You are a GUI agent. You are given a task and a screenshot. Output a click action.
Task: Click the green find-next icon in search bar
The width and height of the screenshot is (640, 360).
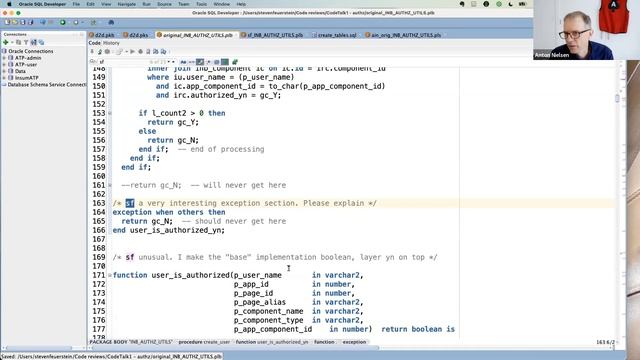235,62
